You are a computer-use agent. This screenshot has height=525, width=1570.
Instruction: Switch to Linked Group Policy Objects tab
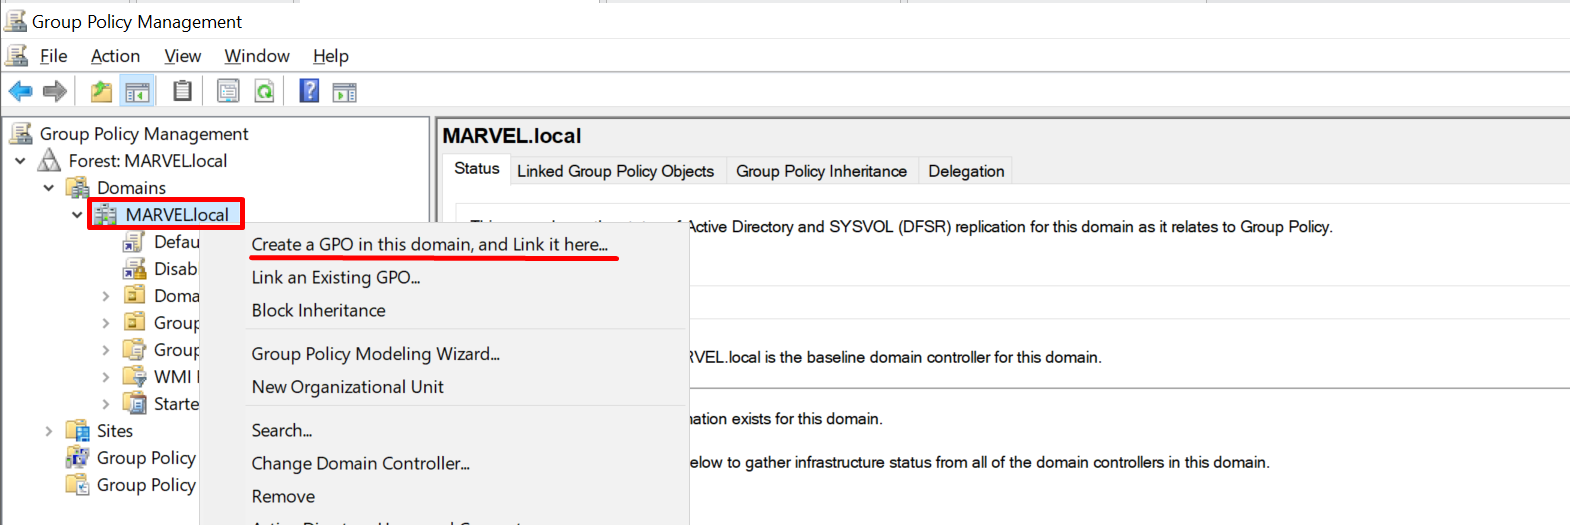tap(615, 171)
